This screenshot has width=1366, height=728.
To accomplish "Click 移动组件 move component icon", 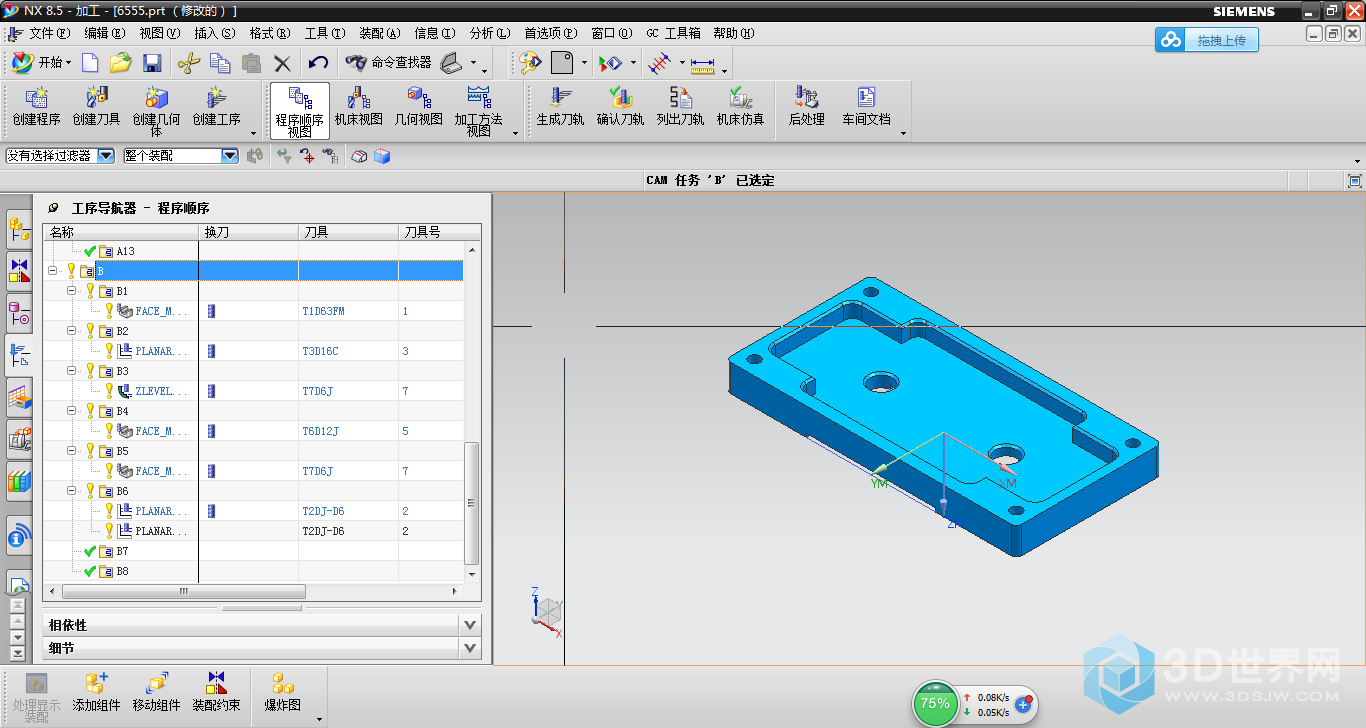I will click(157, 692).
